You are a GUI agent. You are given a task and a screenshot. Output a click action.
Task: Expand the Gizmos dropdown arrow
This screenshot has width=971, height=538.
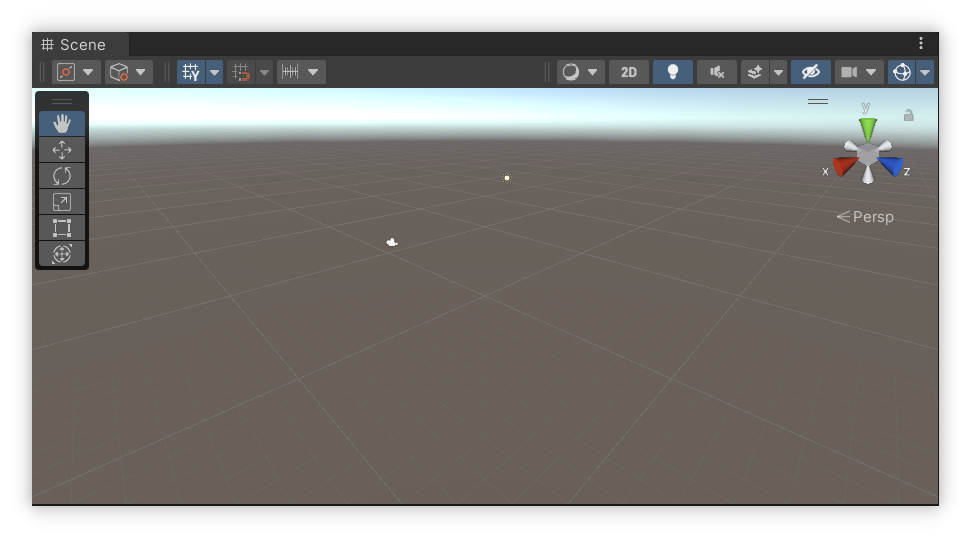(x=925, y=72)
